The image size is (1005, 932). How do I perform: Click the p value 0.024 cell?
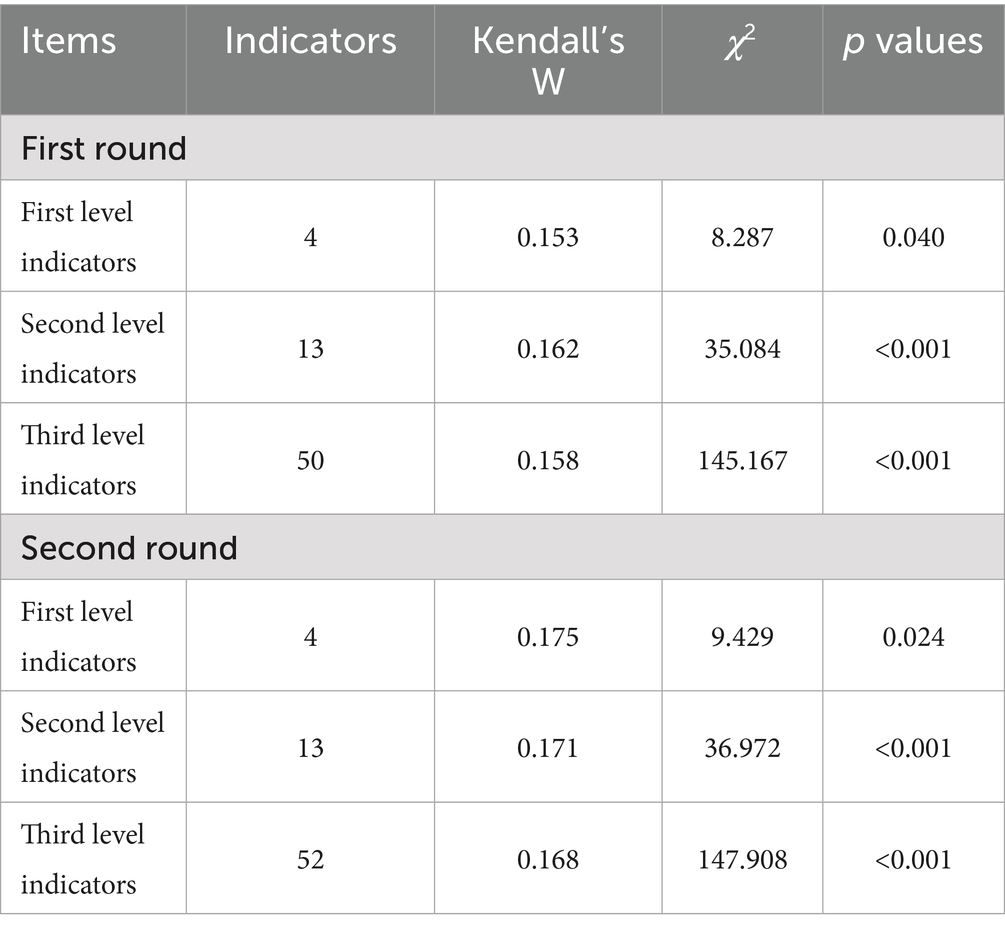(913, 636)
